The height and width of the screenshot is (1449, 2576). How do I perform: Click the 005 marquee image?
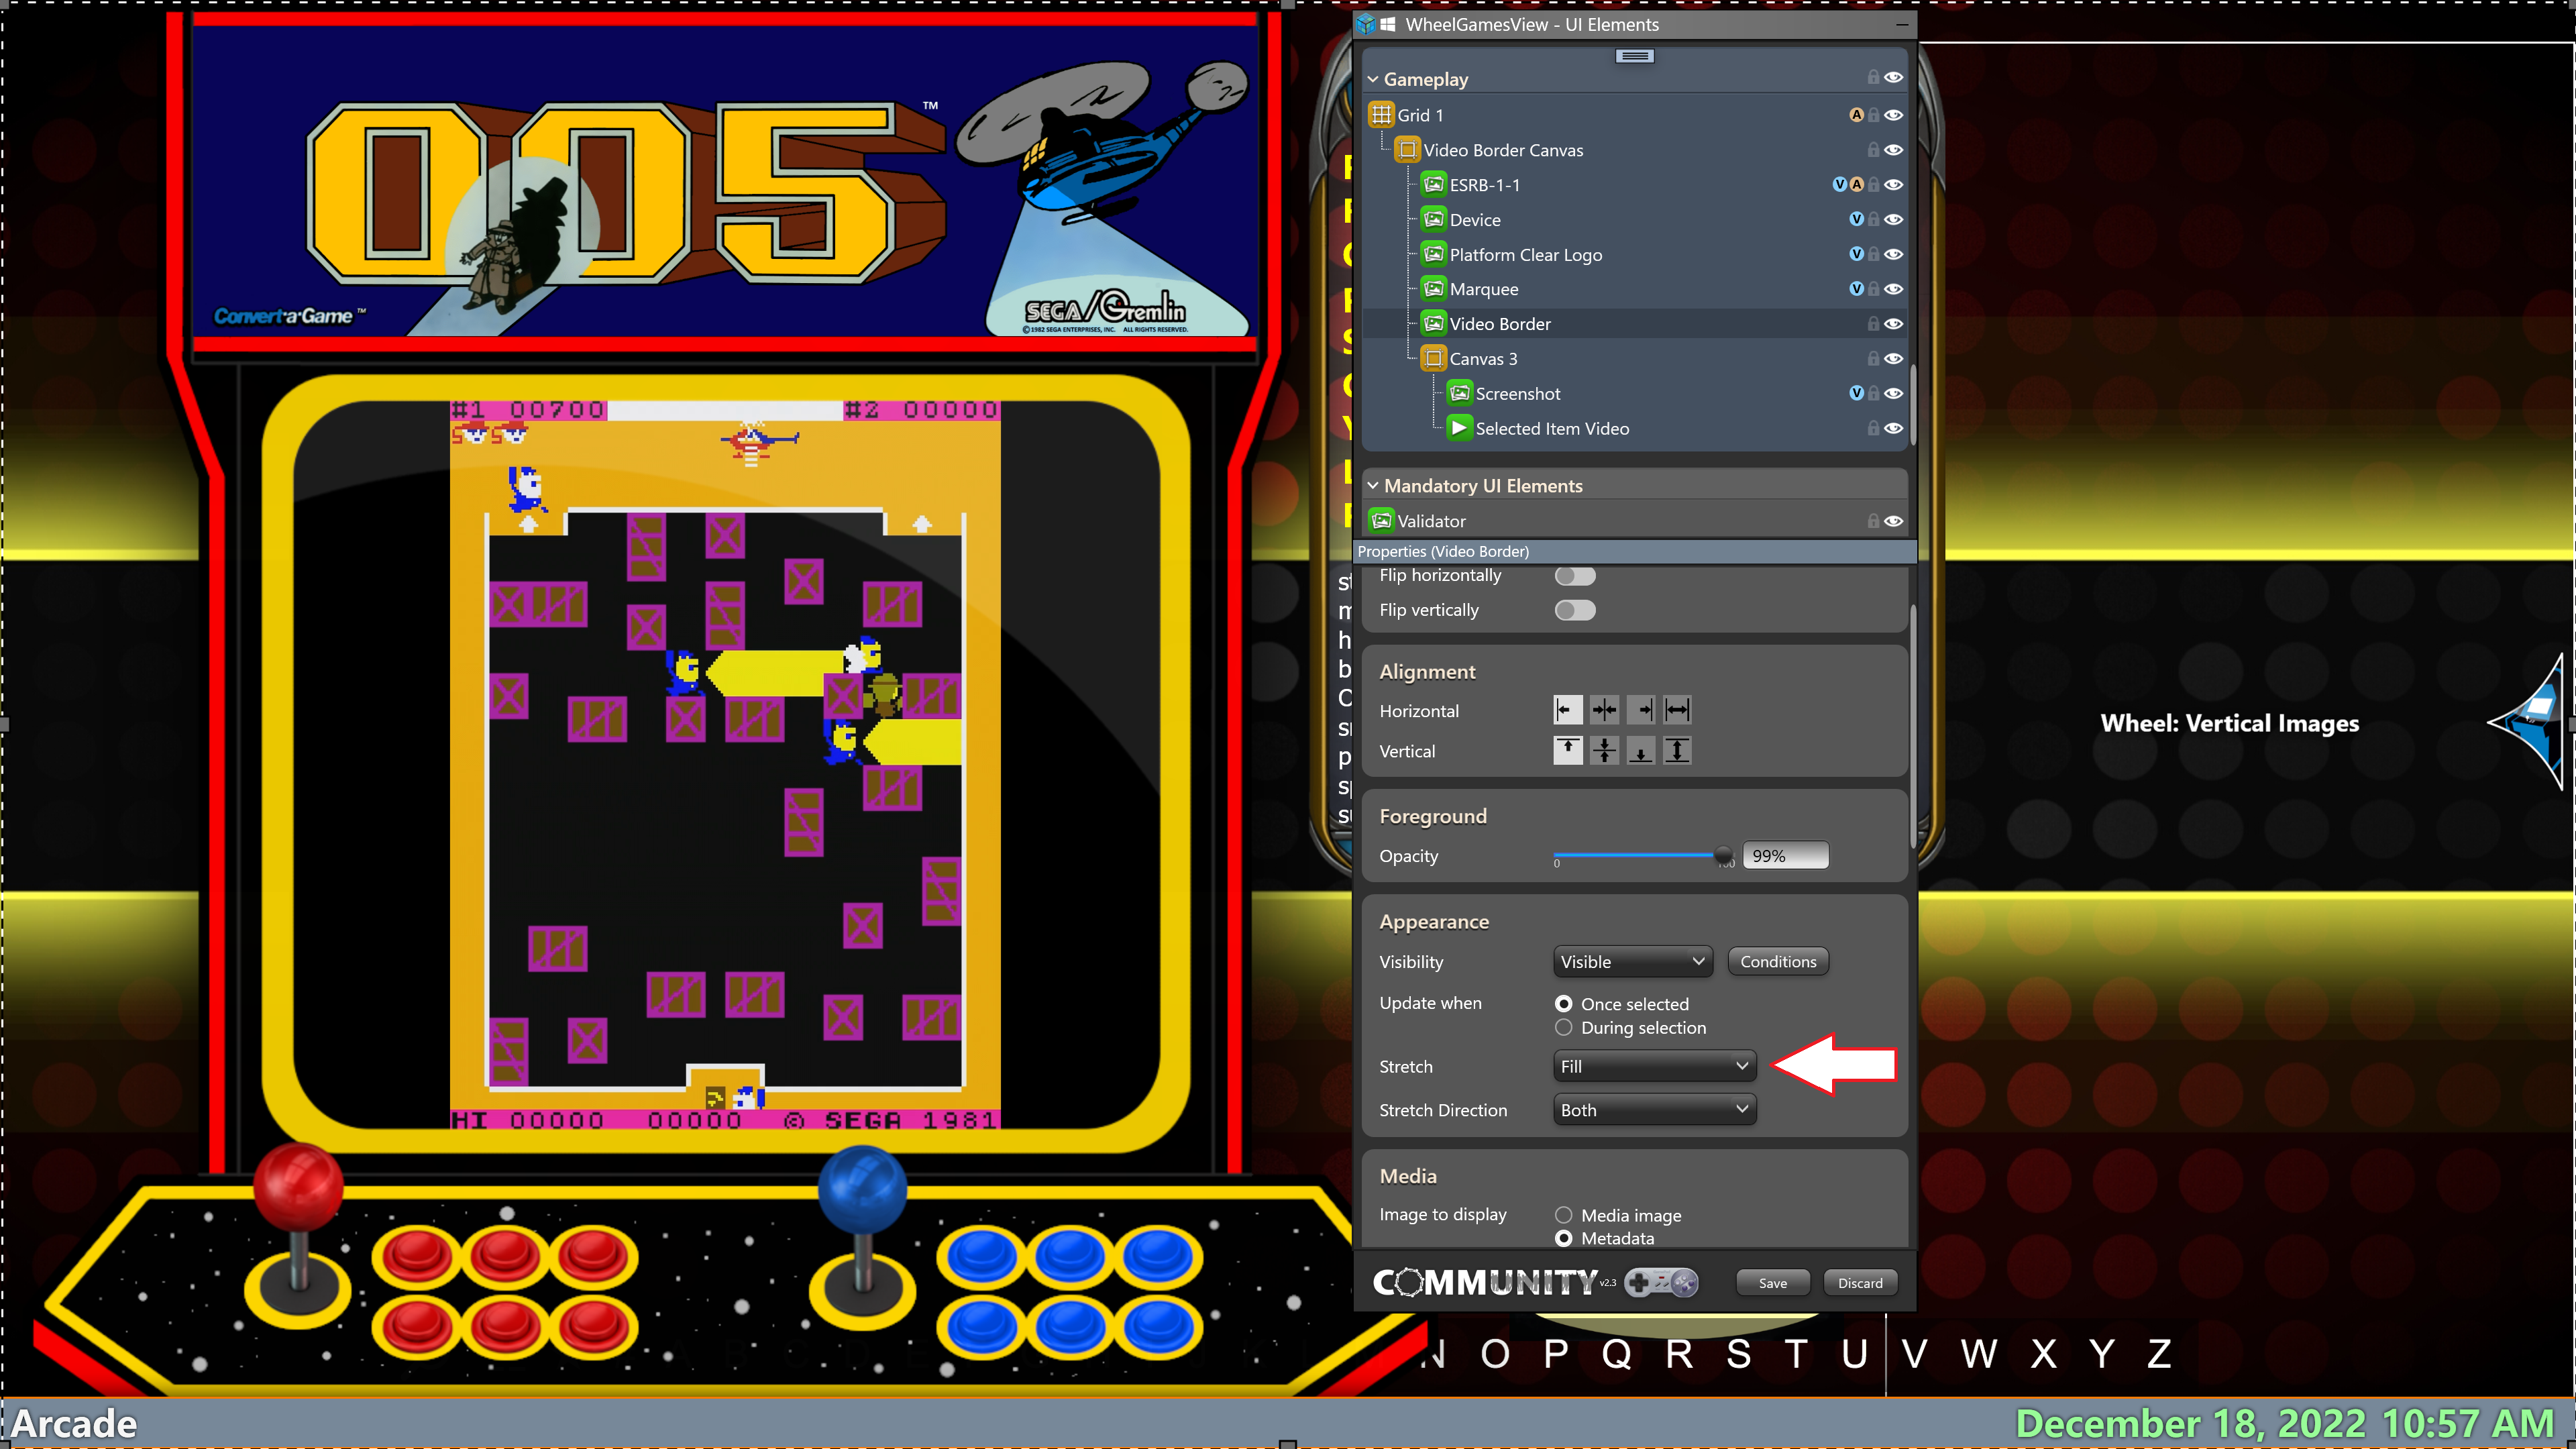tap(724, 181)
